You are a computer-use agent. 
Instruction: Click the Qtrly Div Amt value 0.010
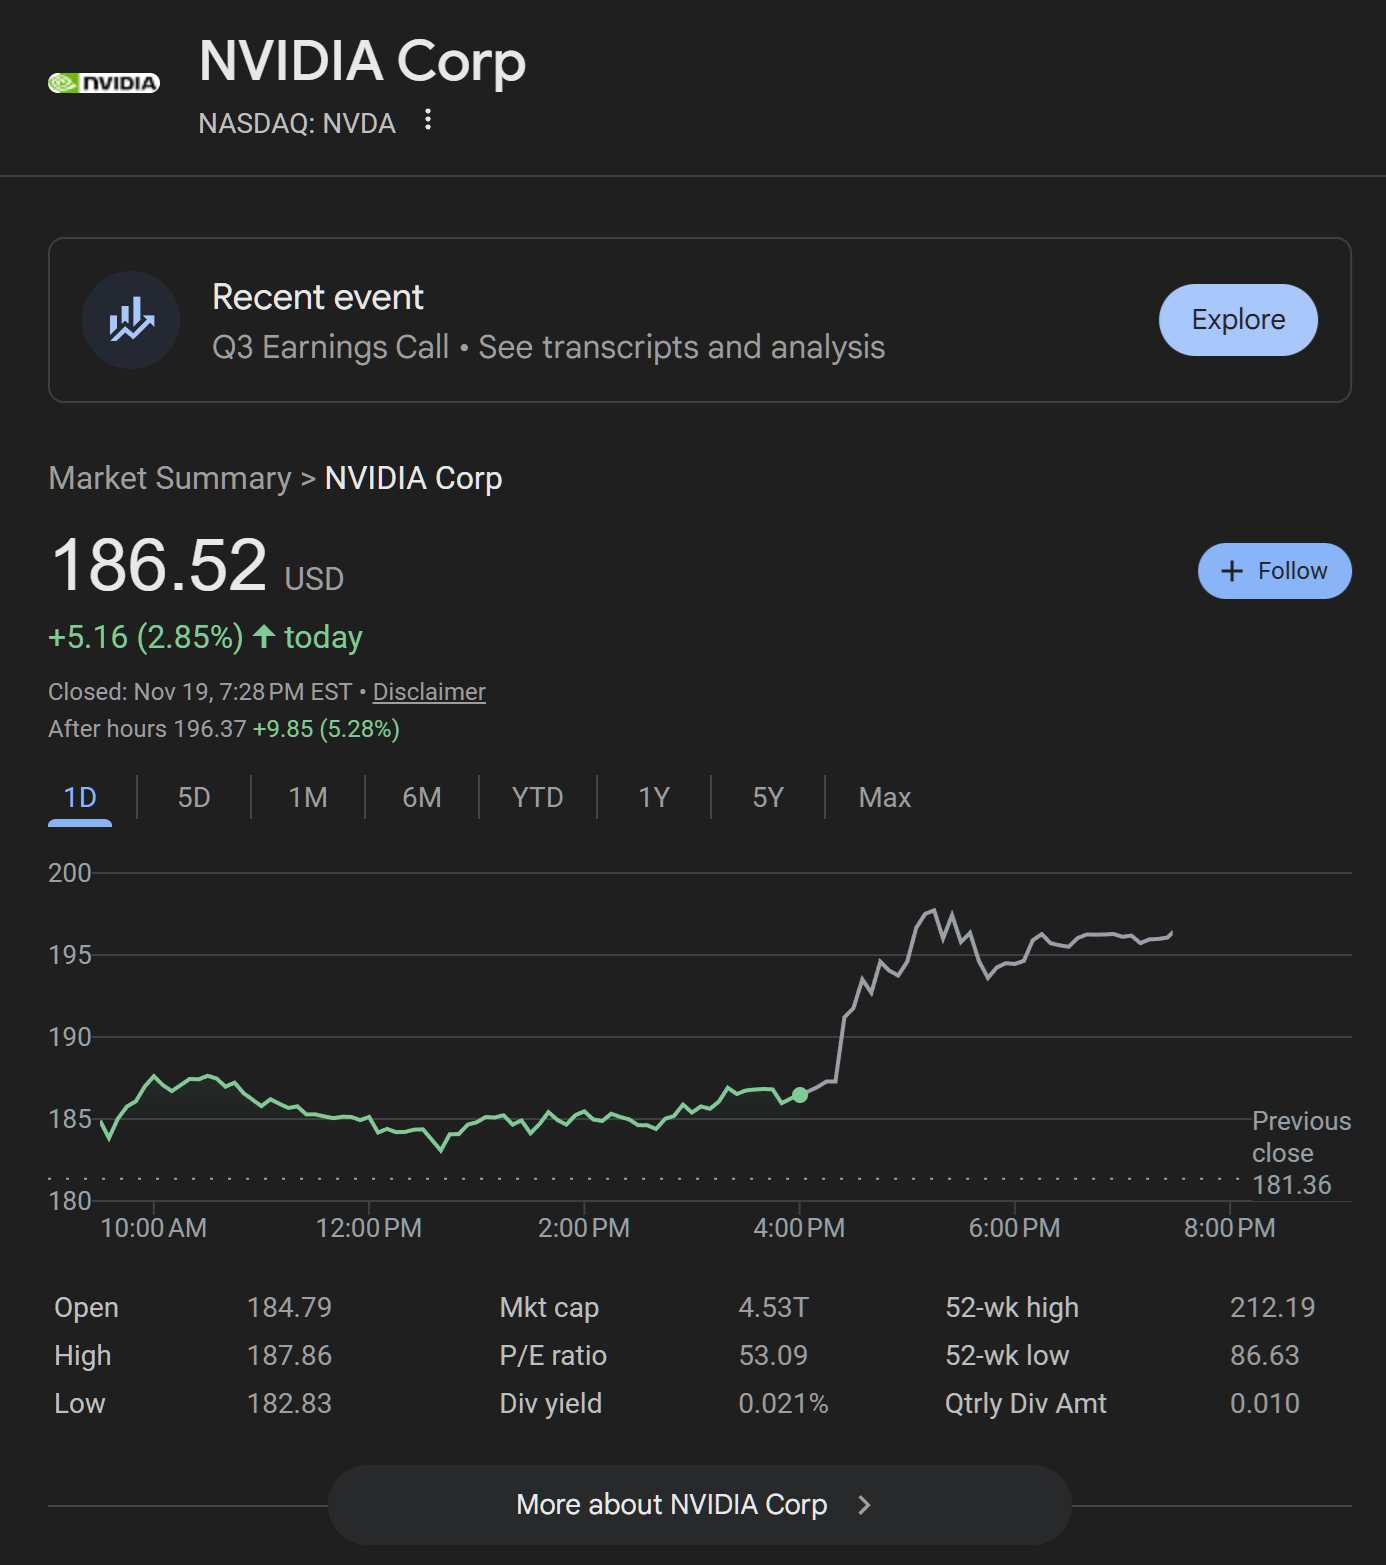click(1265, 1404)
